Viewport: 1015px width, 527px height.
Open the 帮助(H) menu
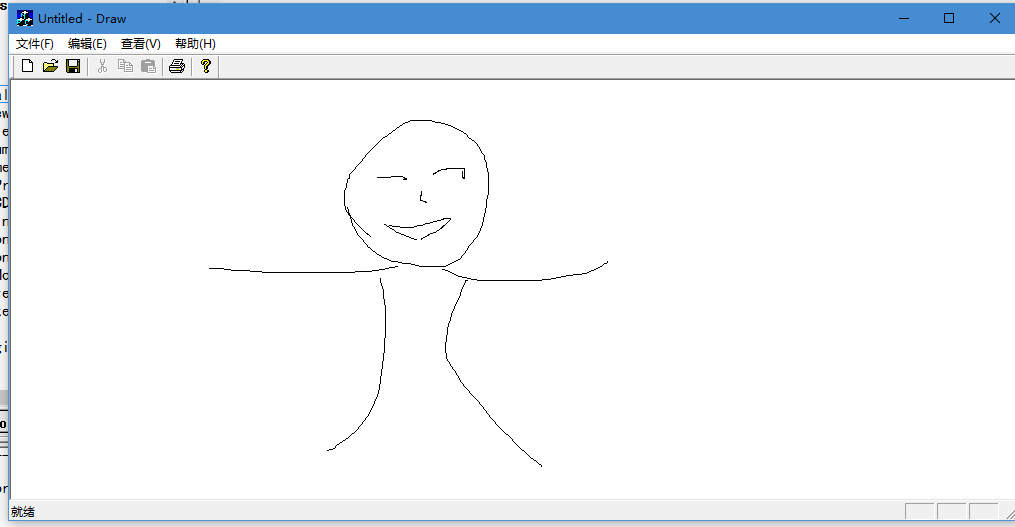[x=195, y=44]
